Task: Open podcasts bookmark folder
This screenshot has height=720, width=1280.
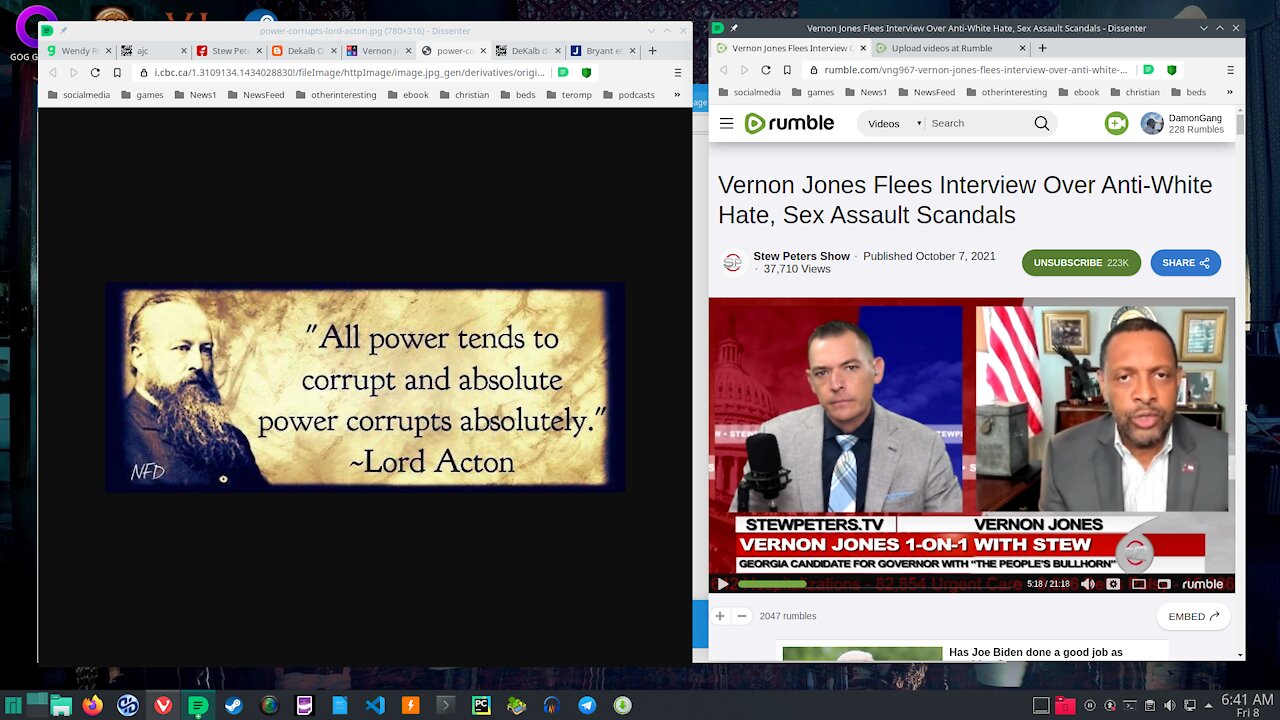Action: tap(628, 95)
